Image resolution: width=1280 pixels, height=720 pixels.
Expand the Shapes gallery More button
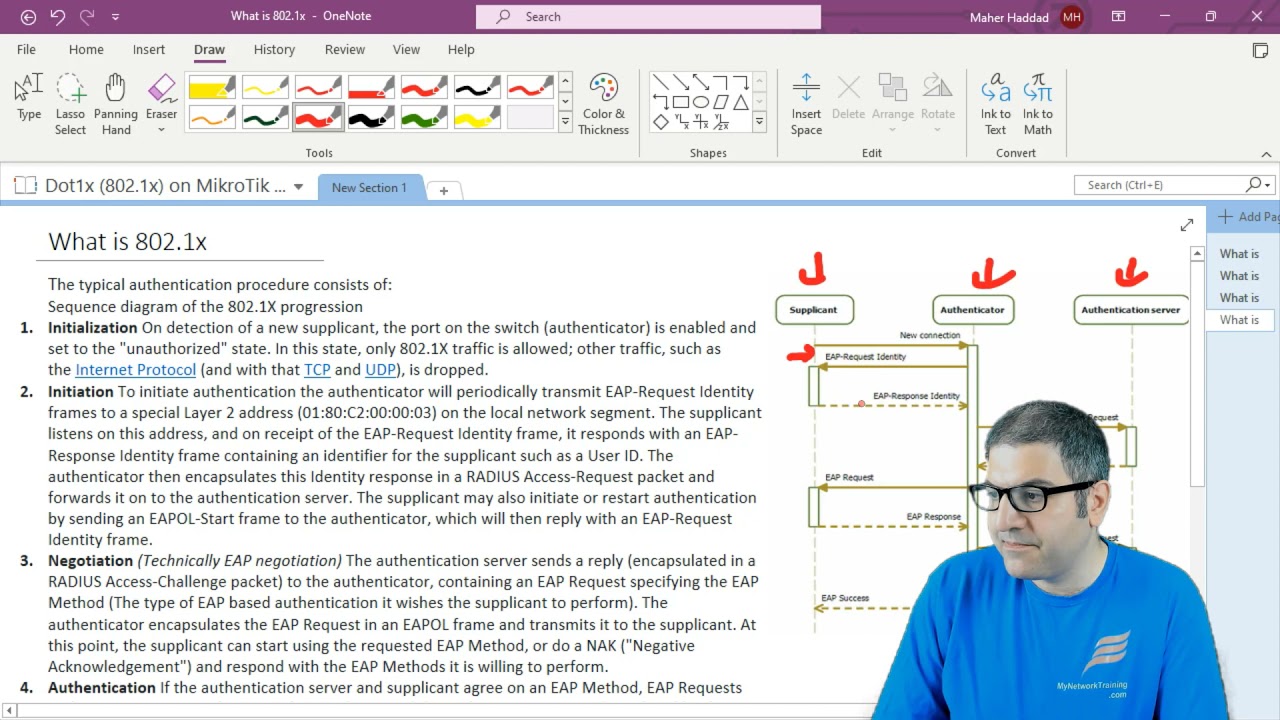click(x=759, y=122)
